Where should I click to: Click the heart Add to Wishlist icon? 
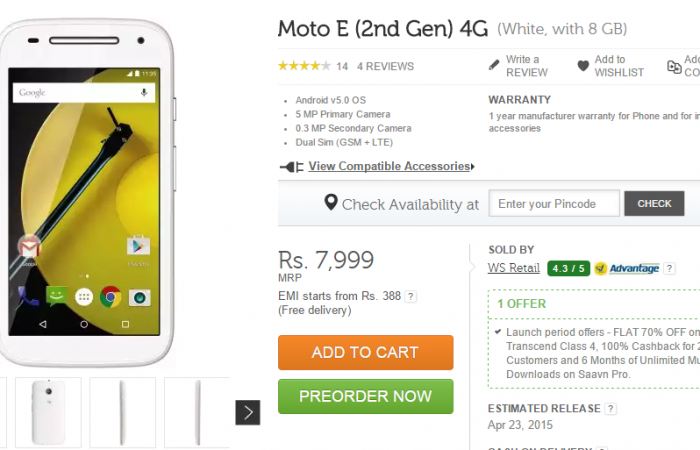(x=583, y=66)
